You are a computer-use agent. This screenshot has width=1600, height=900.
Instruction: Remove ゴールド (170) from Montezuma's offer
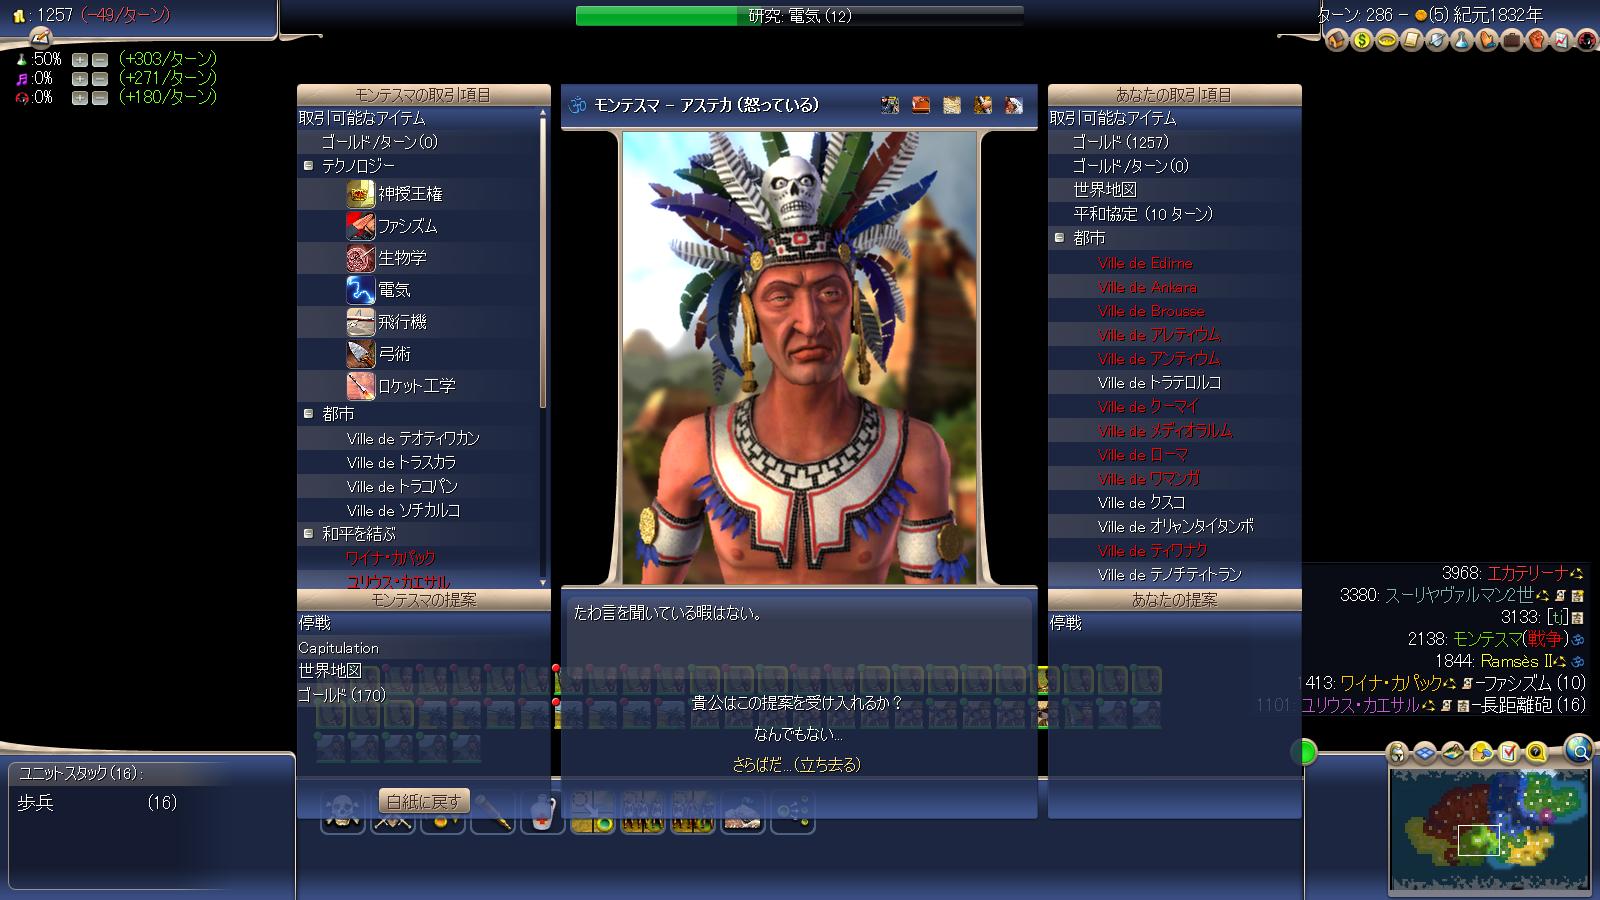[341, 696]
